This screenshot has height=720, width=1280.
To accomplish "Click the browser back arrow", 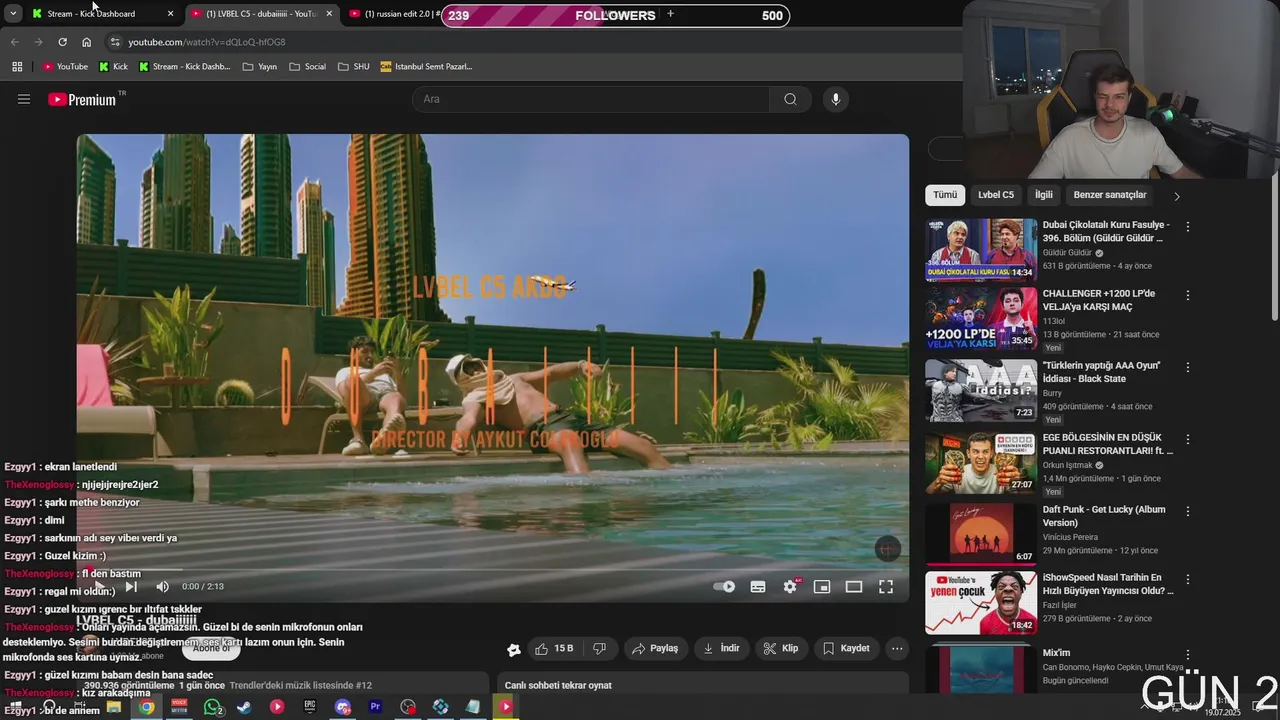I will click(14, 42).
